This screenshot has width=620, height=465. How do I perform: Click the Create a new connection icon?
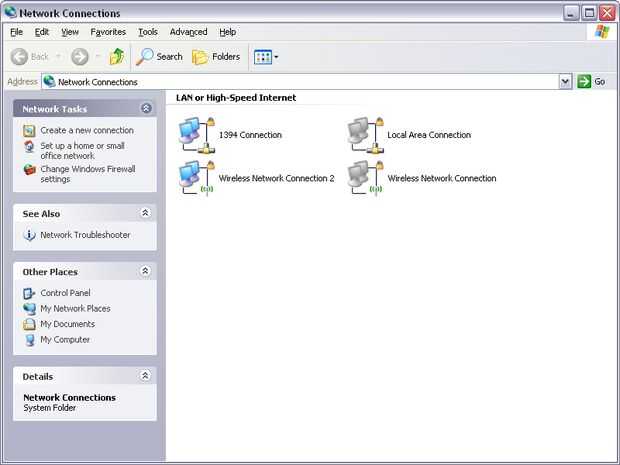point(29,130)
